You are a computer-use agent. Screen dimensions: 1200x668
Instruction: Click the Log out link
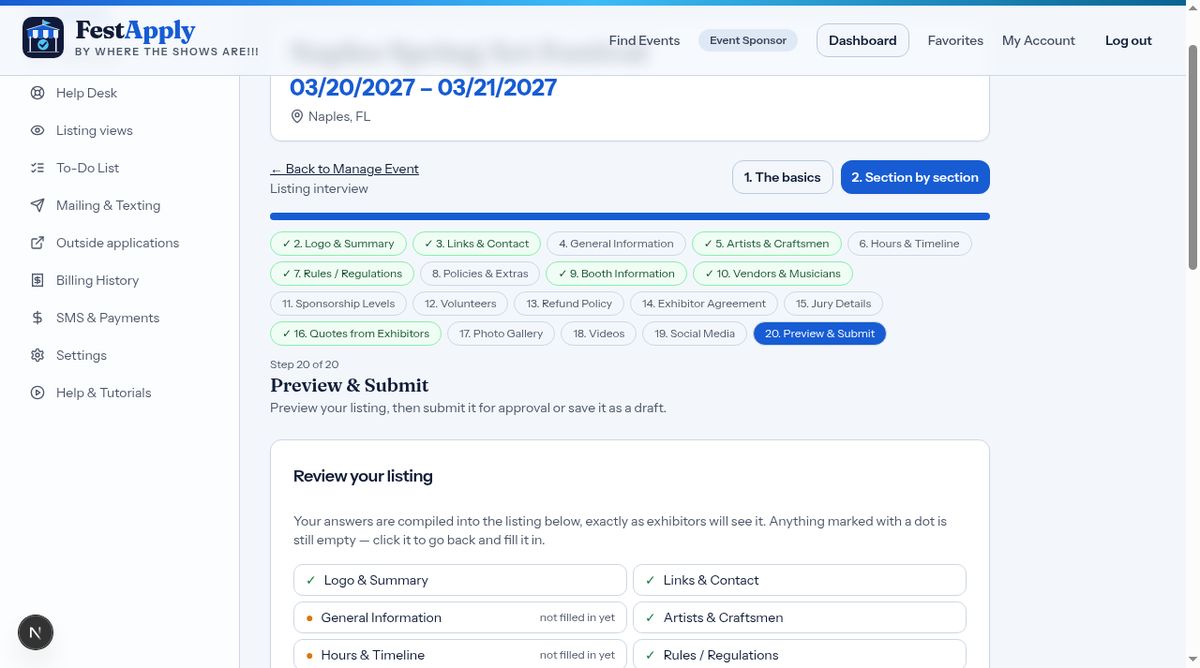[x=1128, y=40]
